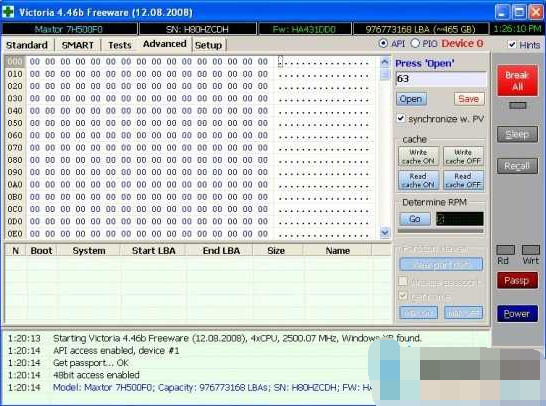
Task: Select the PIO radio button
Action: tap(415, 44)
